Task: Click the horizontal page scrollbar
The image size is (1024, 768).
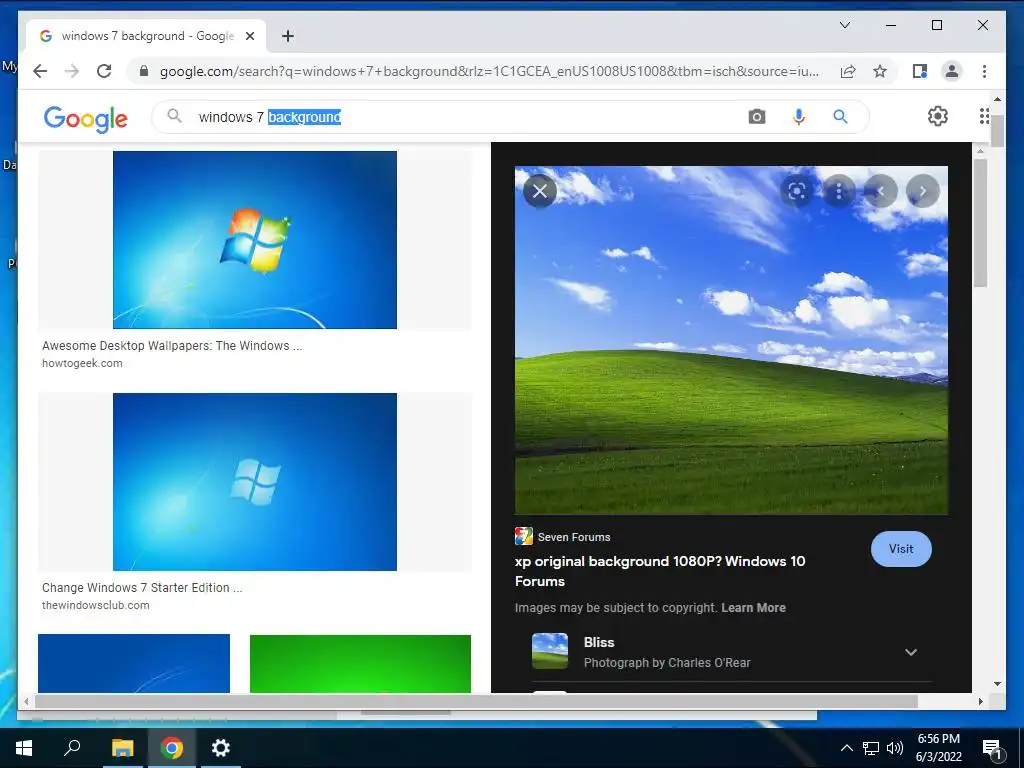Action: point(476,701)
